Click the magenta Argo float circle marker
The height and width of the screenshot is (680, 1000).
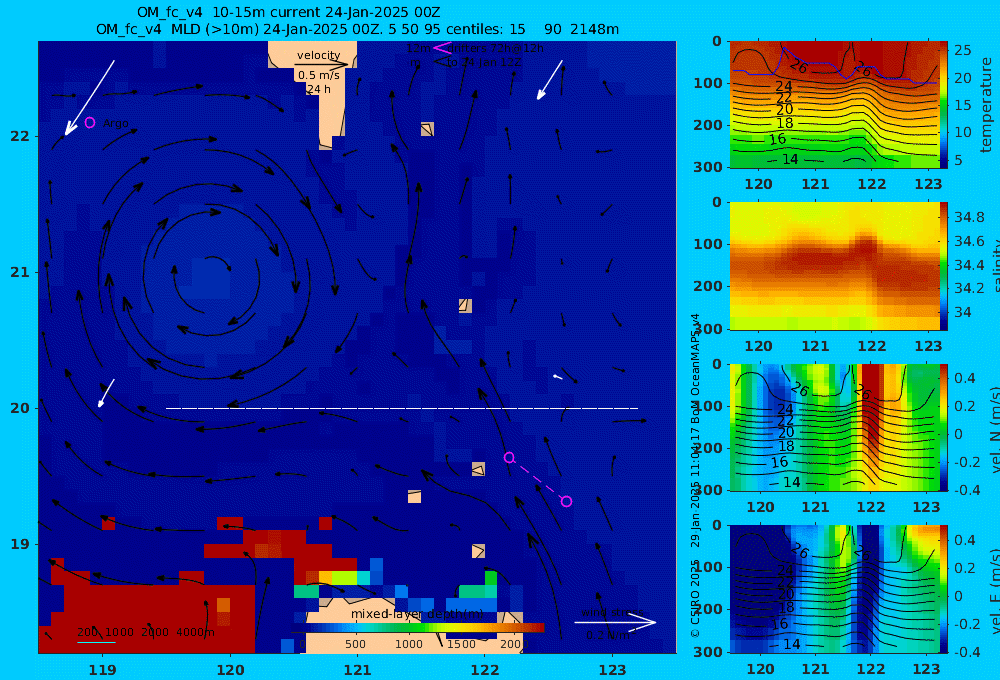pyautogui.click(x=90, y=122)
